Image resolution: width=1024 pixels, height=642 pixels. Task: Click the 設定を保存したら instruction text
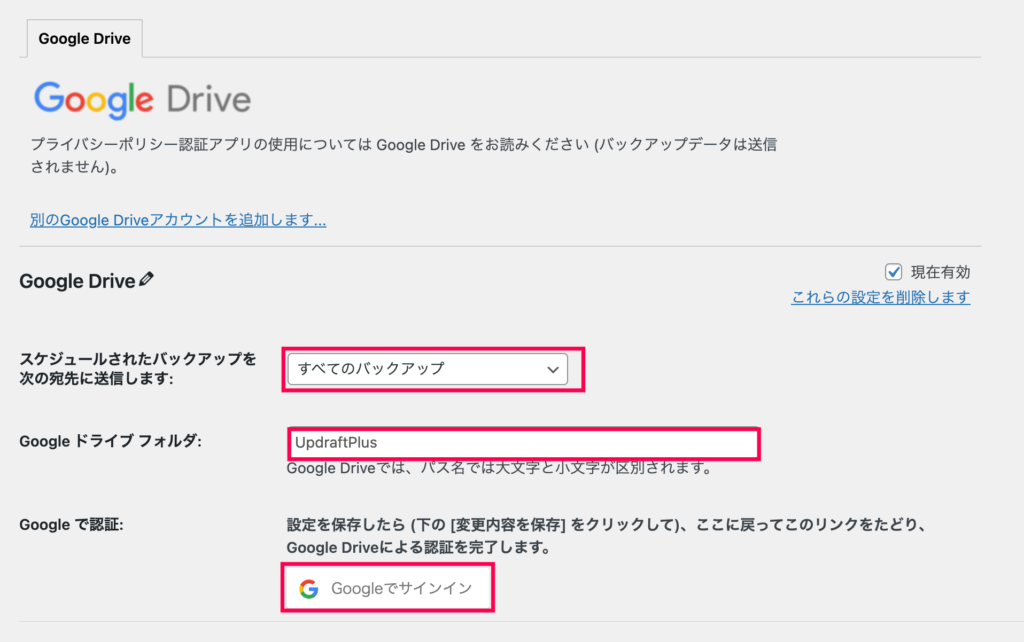point(607,536)
